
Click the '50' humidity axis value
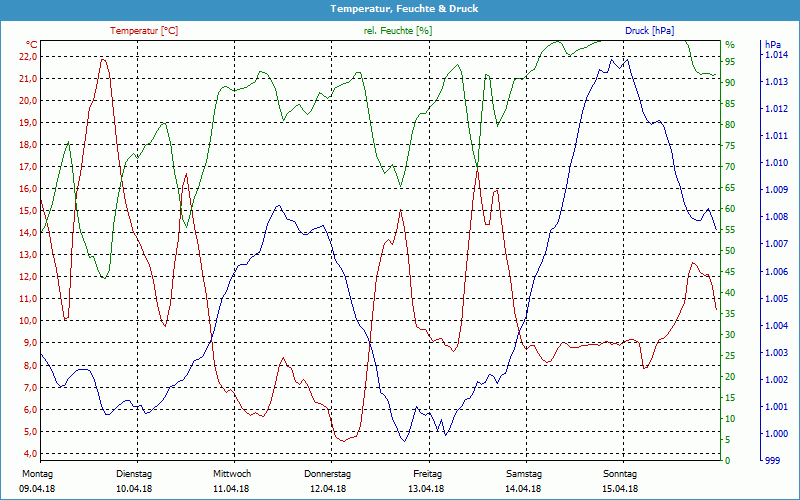[730, 251]
